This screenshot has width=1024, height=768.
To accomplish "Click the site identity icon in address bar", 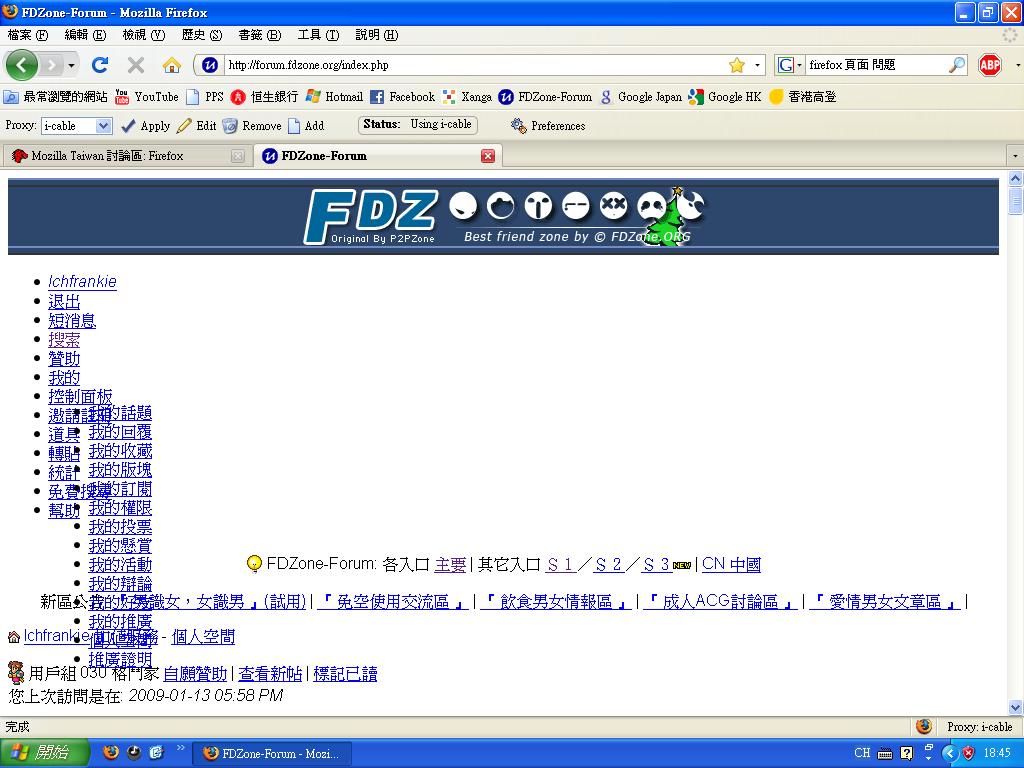I will point(210,65).
